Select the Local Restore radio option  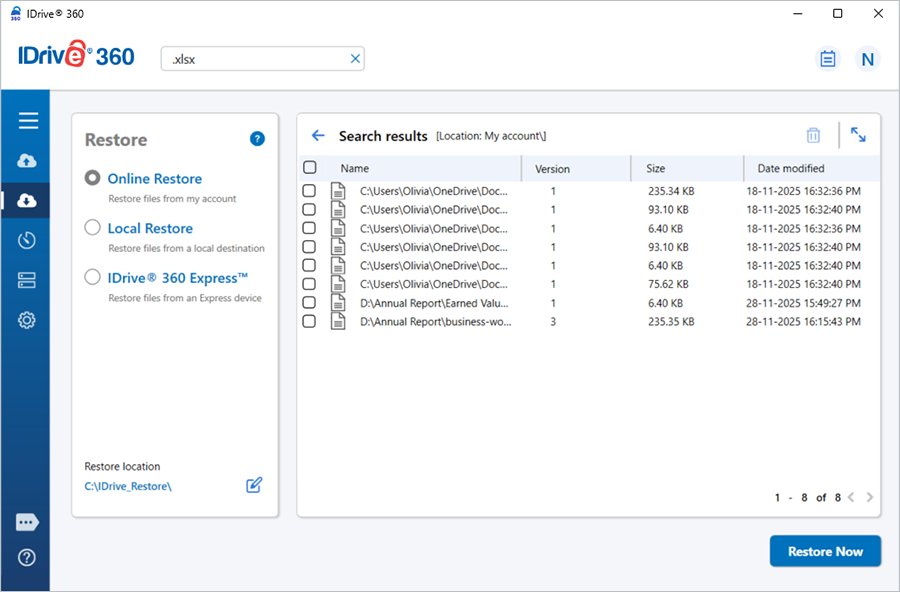(93, 228)
